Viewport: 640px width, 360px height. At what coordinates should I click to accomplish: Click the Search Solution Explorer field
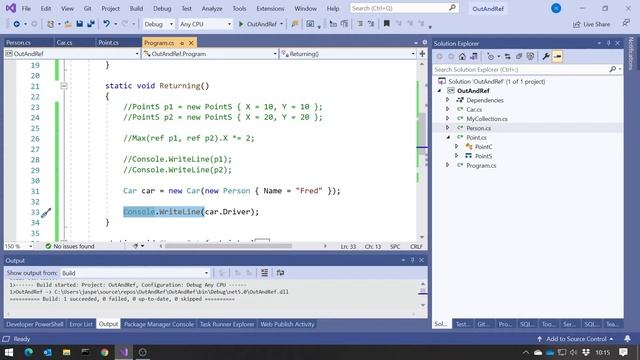[x=527, y=69]
